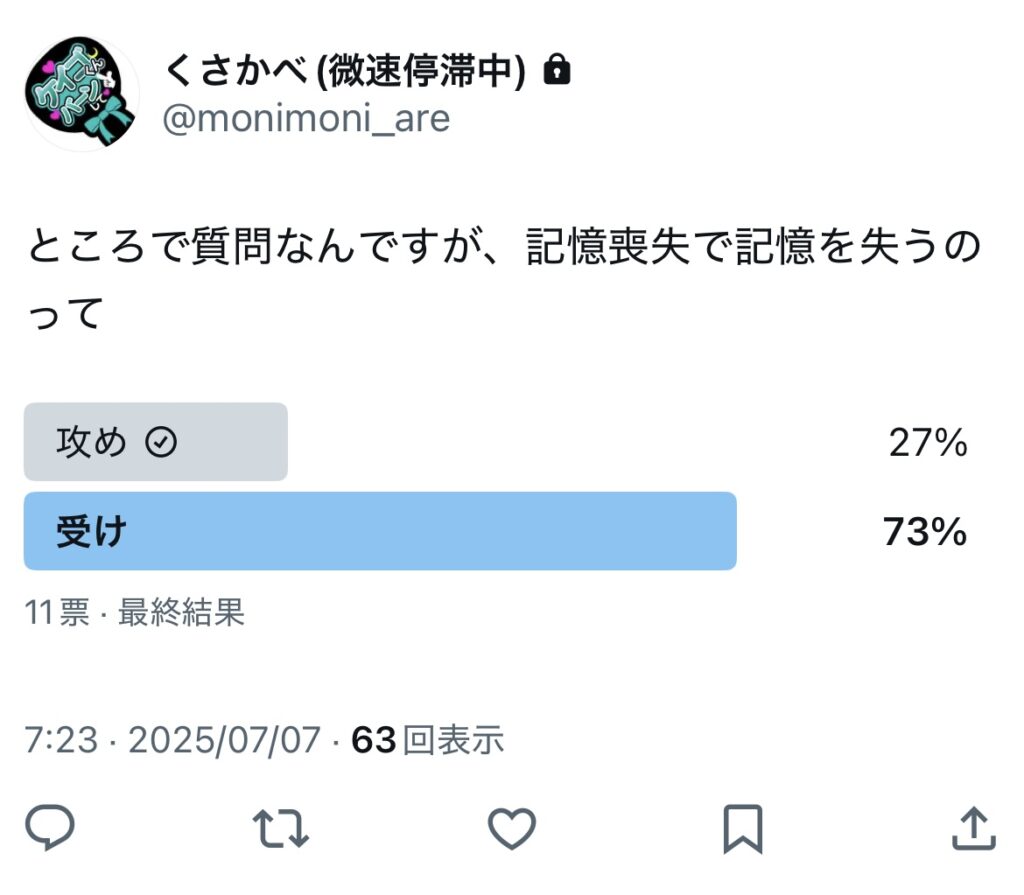The image size is (1024, 895).
Task: Click the reply speech bubble icon
Action: pos(49,828)
